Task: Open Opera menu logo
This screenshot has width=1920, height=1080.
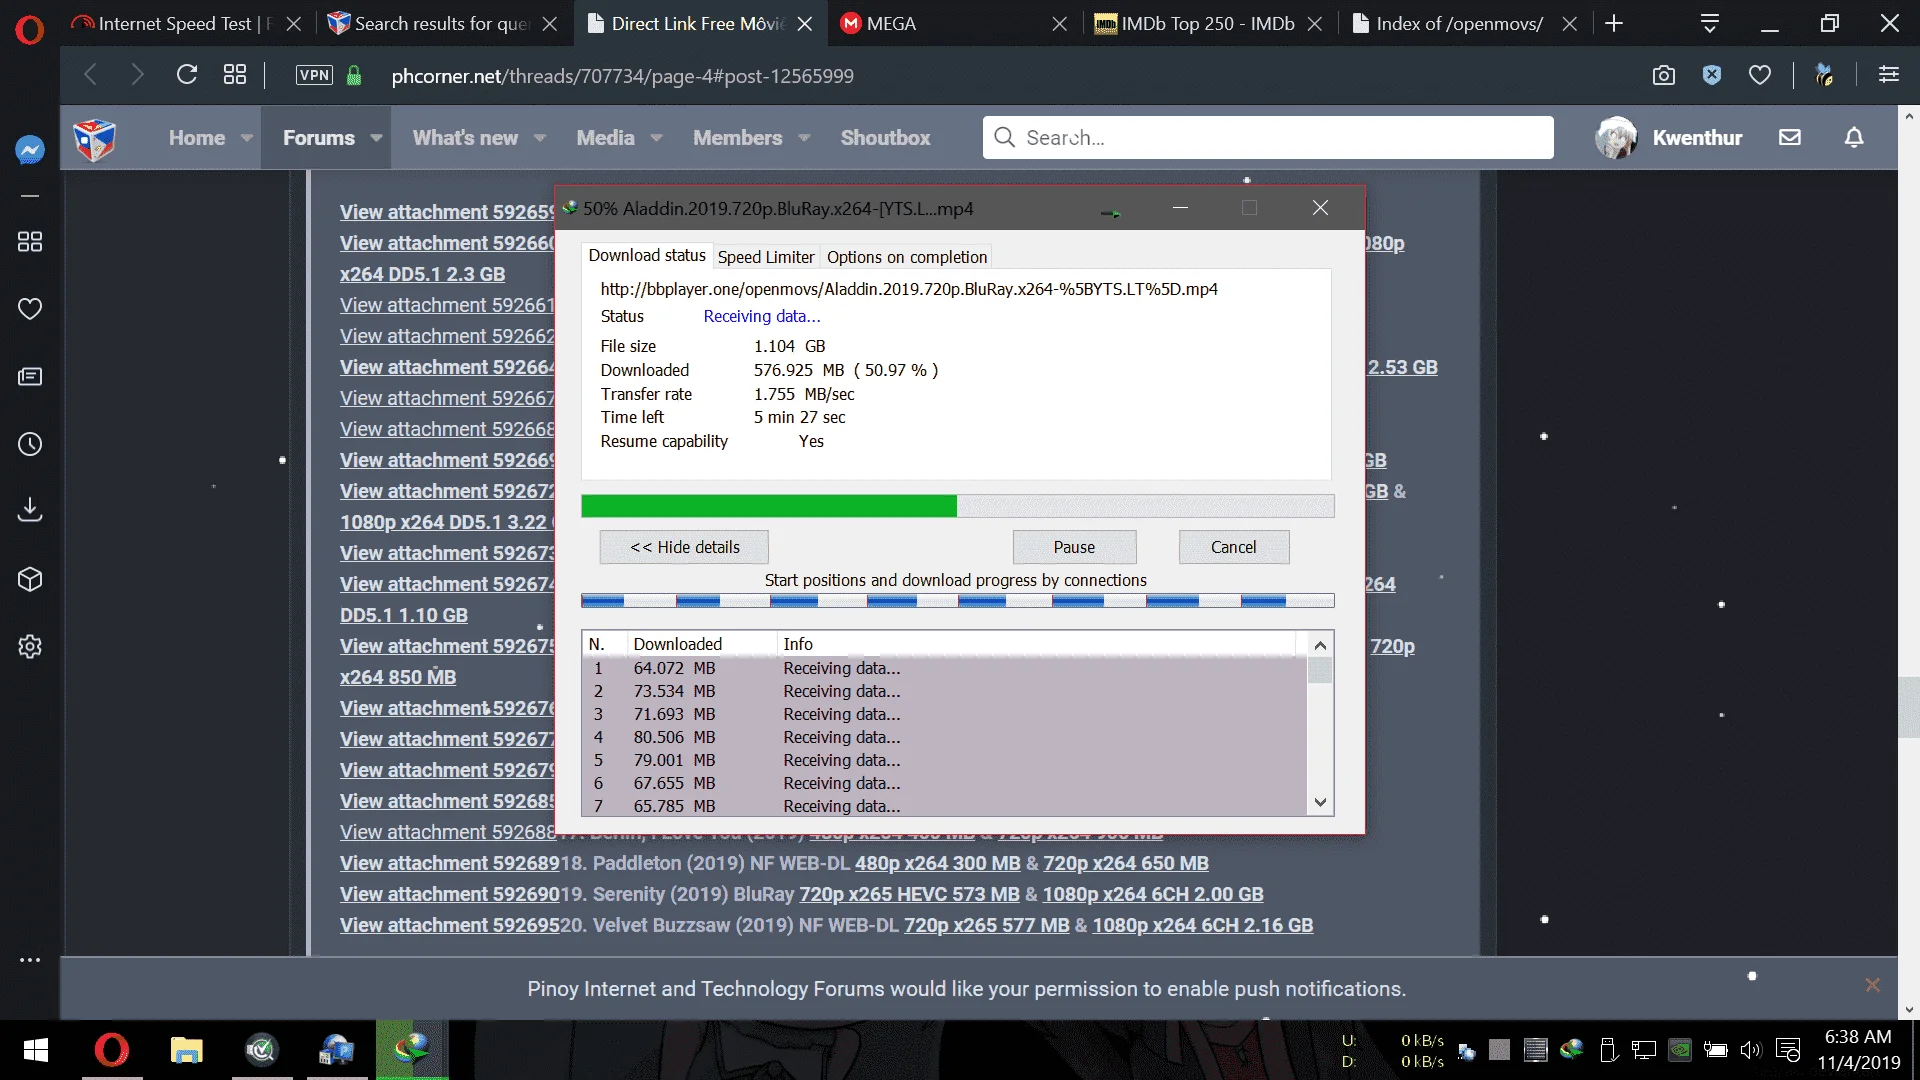Action: point(30,30)
